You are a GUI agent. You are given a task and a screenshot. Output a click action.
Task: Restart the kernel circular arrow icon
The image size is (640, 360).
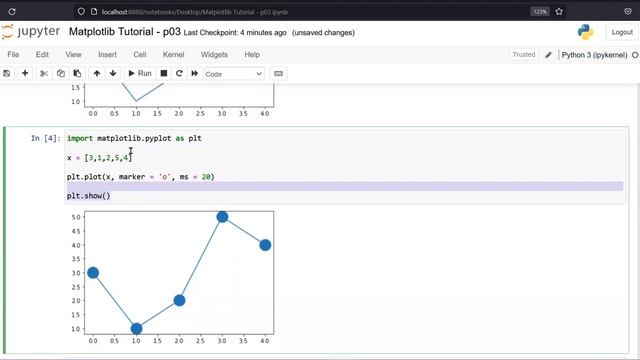click(179, 73)
